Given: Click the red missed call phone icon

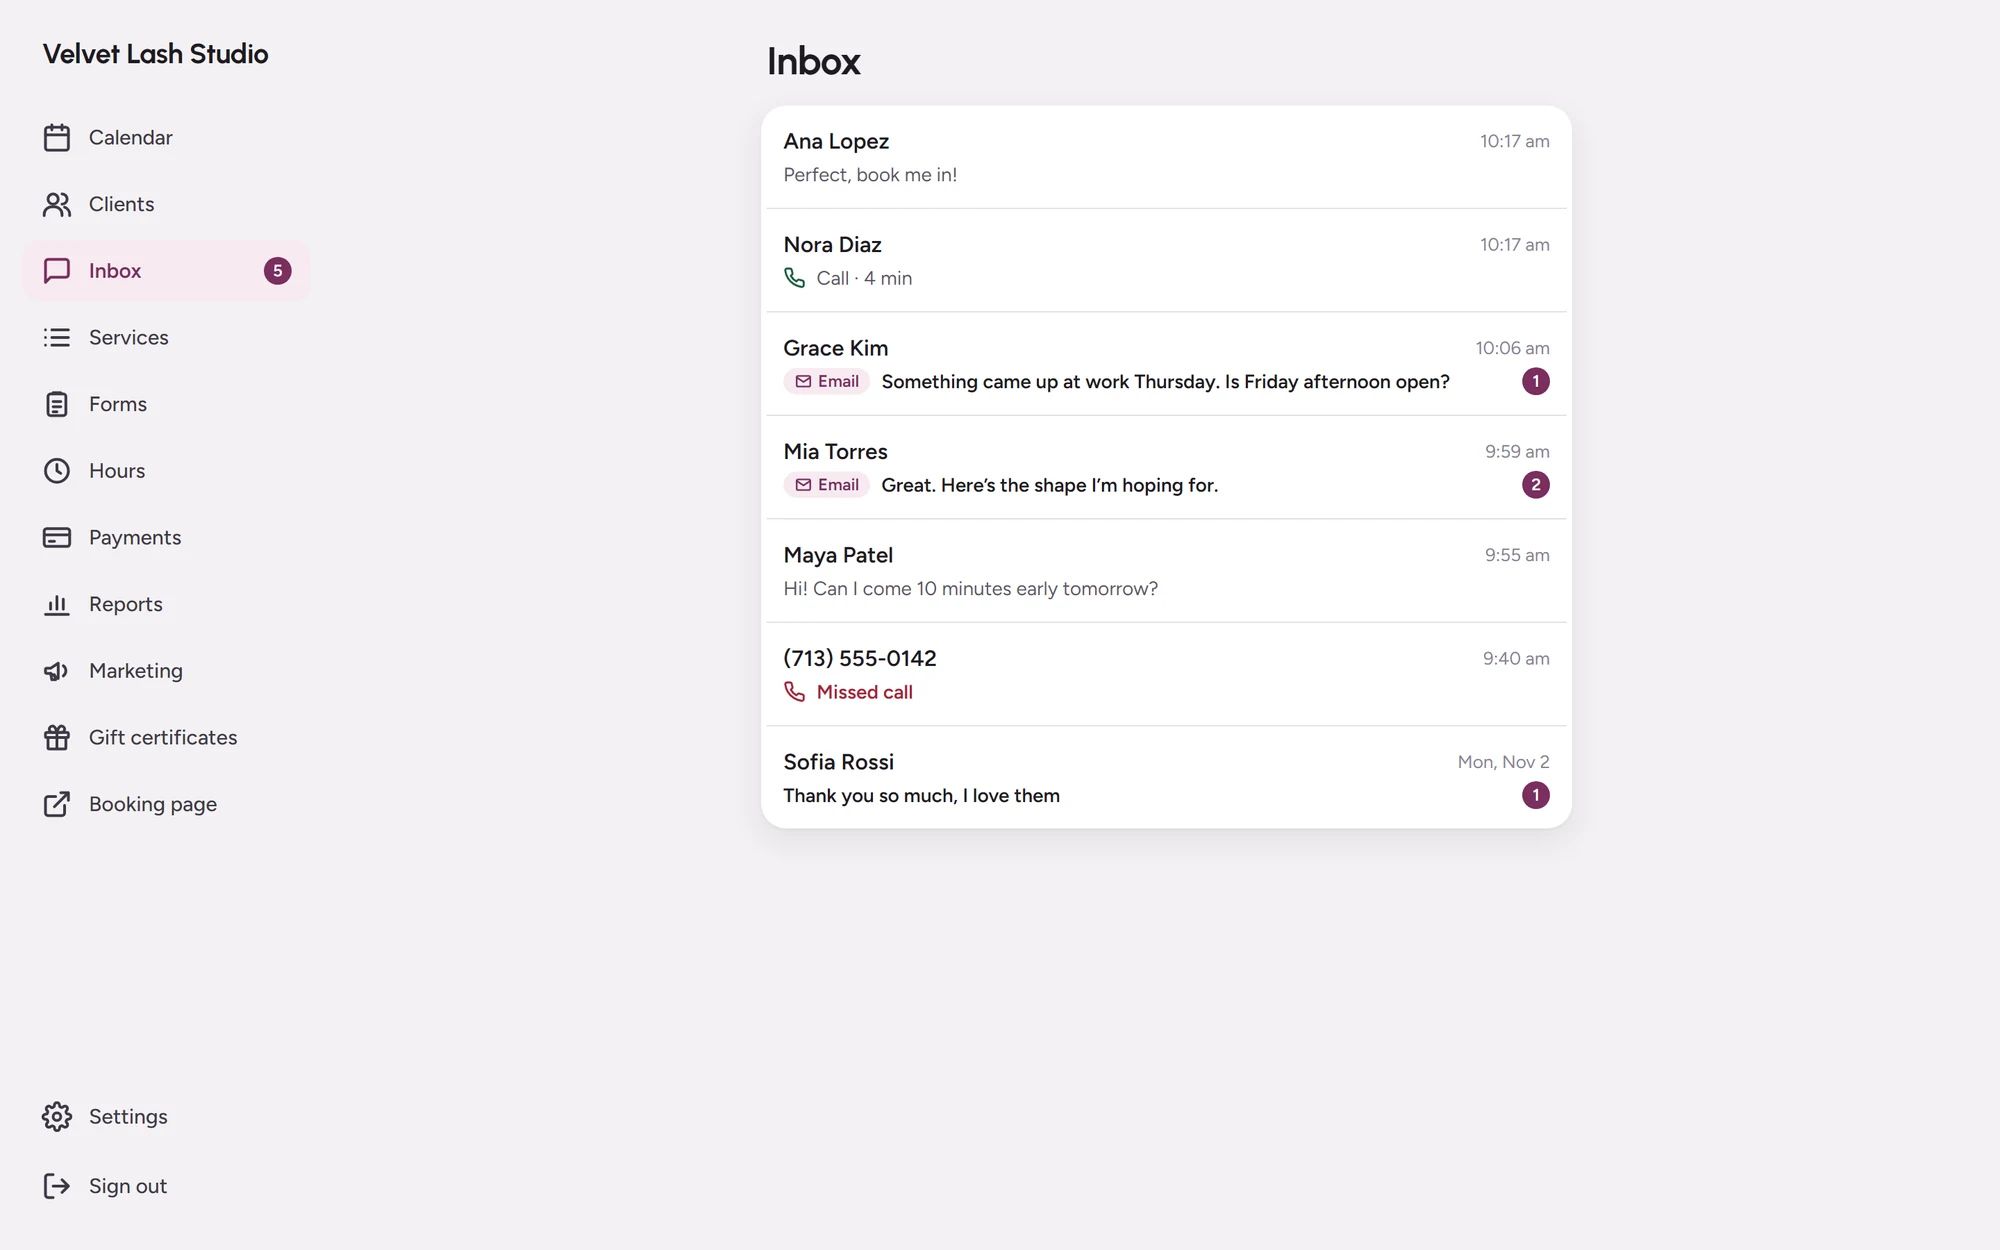Looking at the screenshot, I should coord(795,692).
